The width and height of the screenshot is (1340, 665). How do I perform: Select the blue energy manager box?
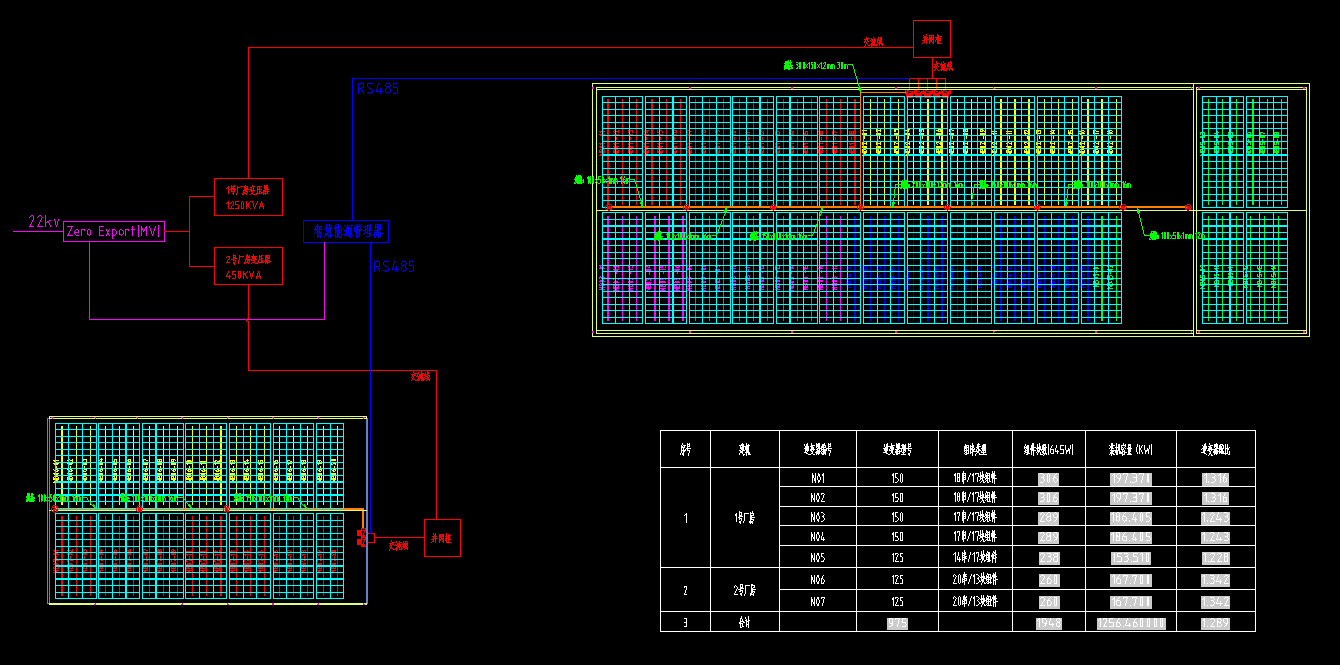coord(346,231)
